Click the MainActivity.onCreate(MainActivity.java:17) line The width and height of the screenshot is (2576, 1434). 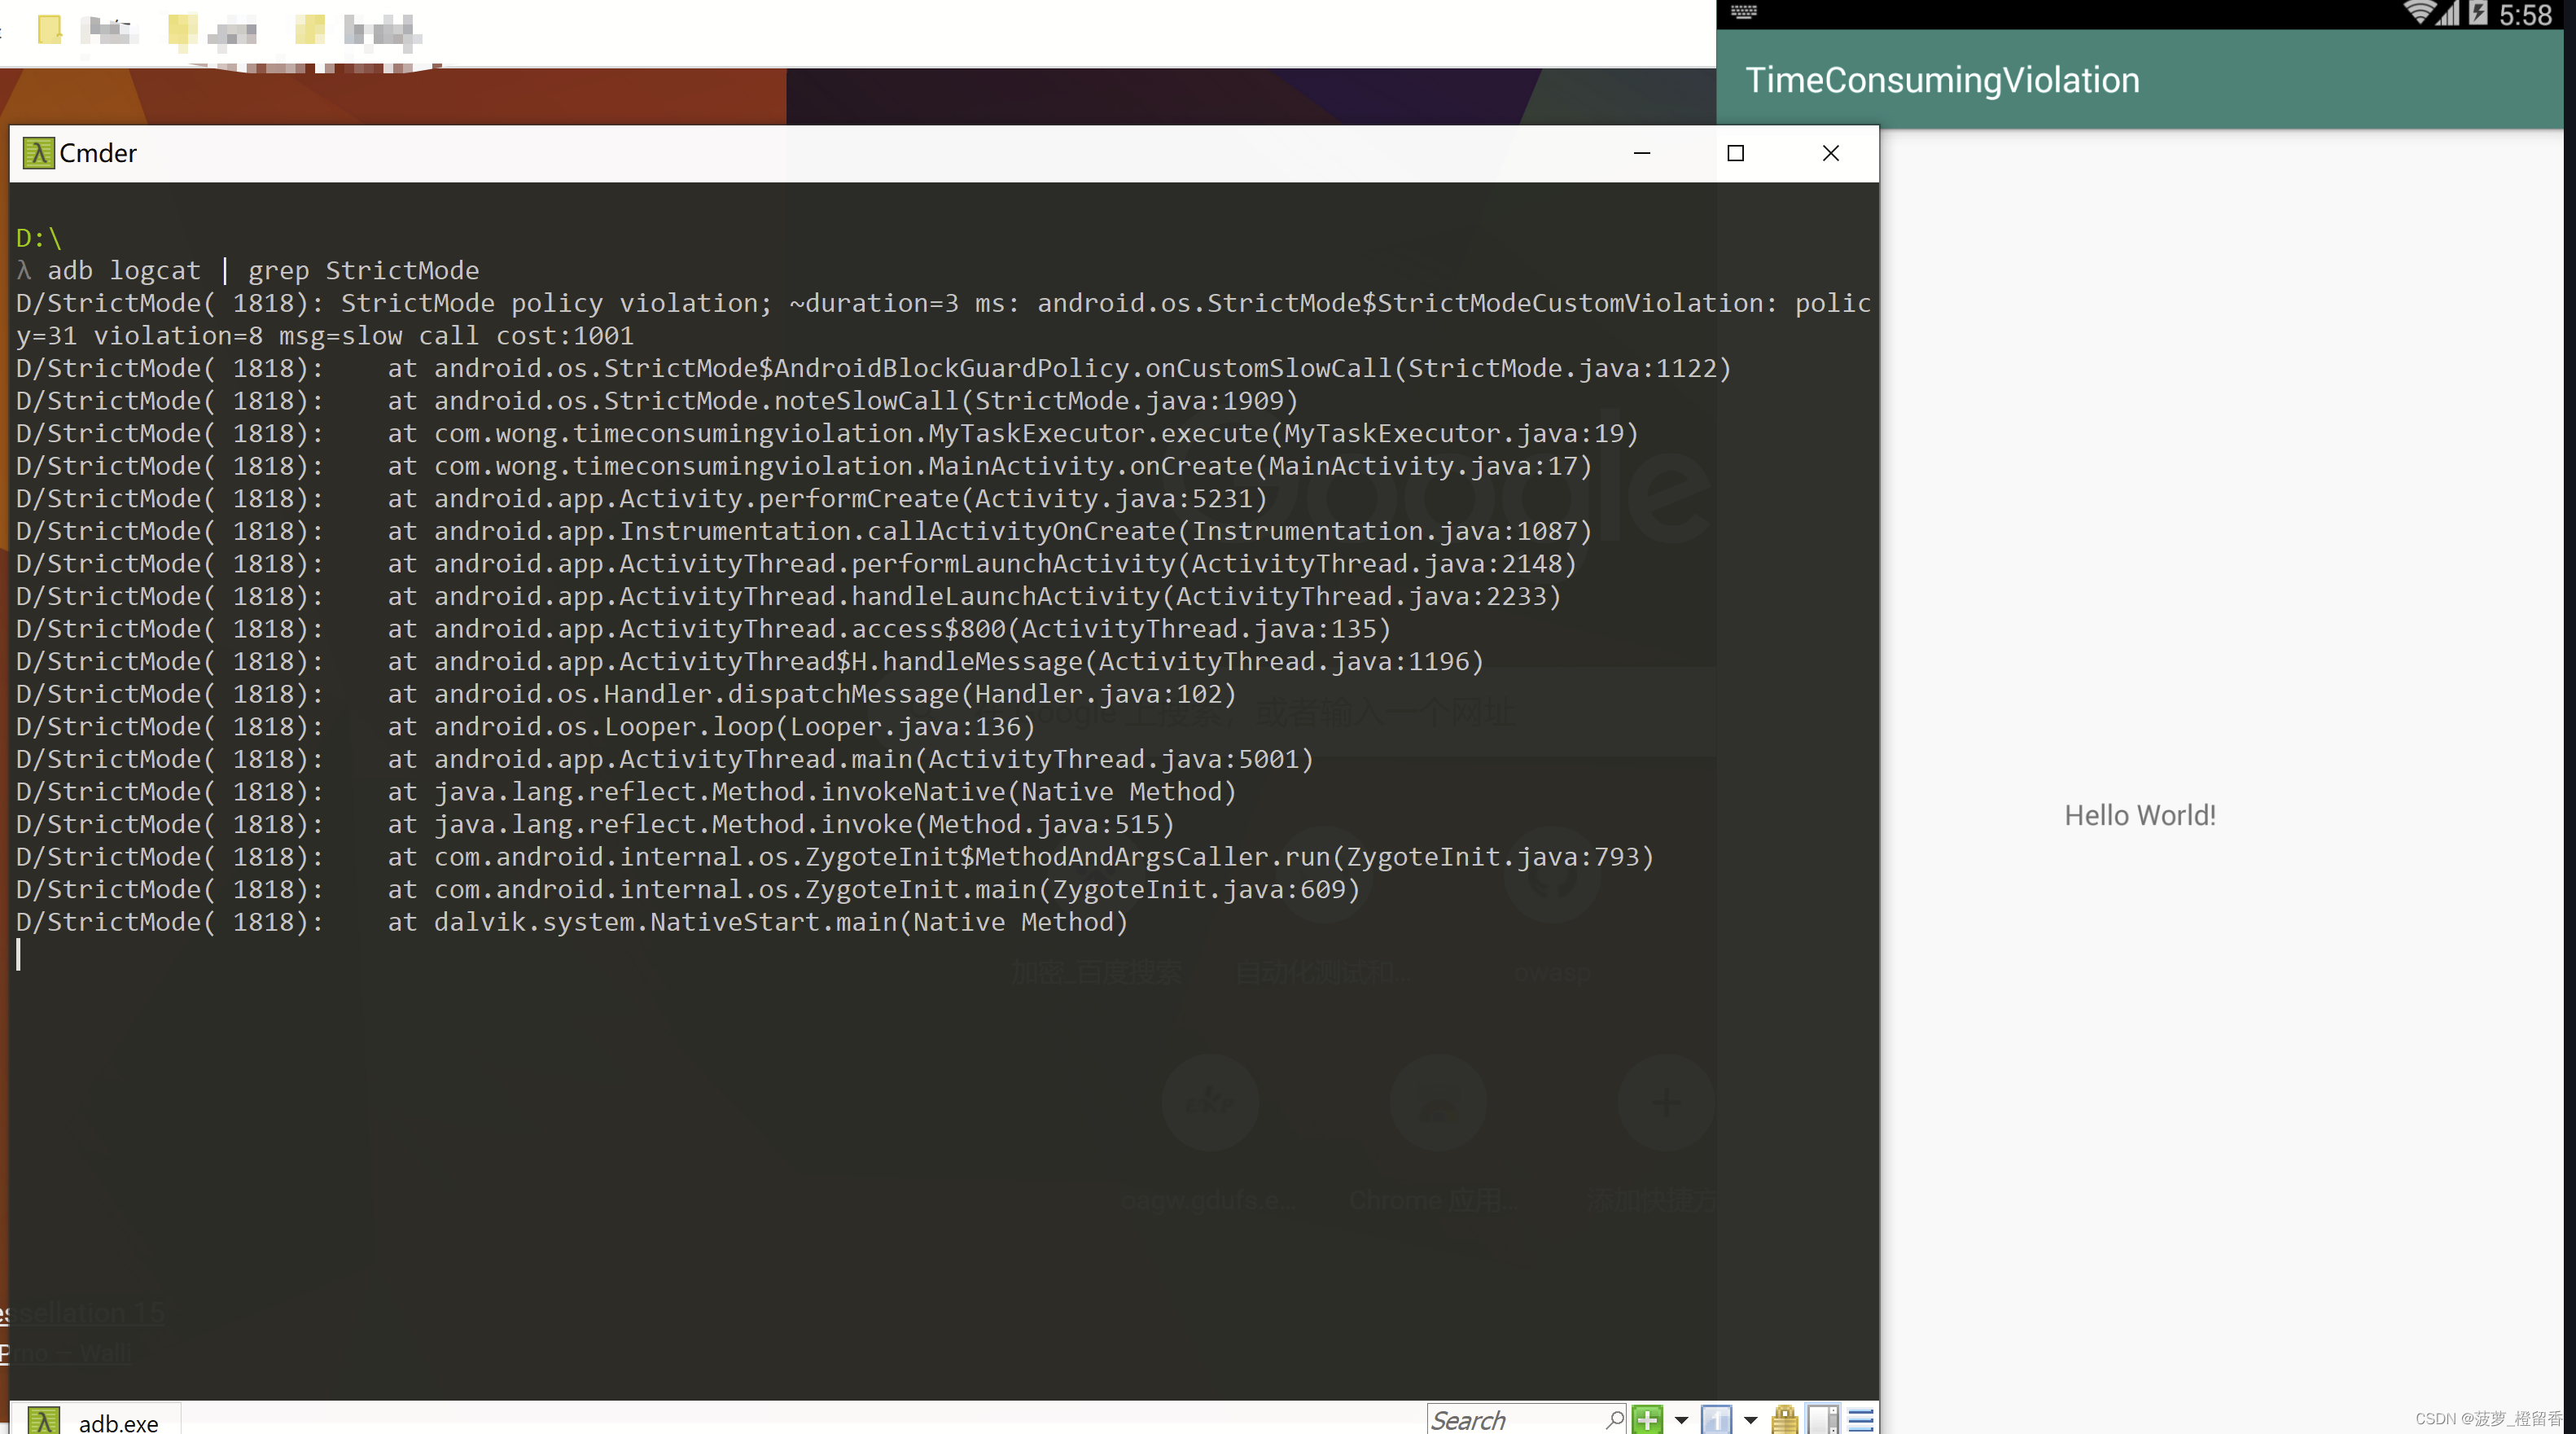pos(803,466)
